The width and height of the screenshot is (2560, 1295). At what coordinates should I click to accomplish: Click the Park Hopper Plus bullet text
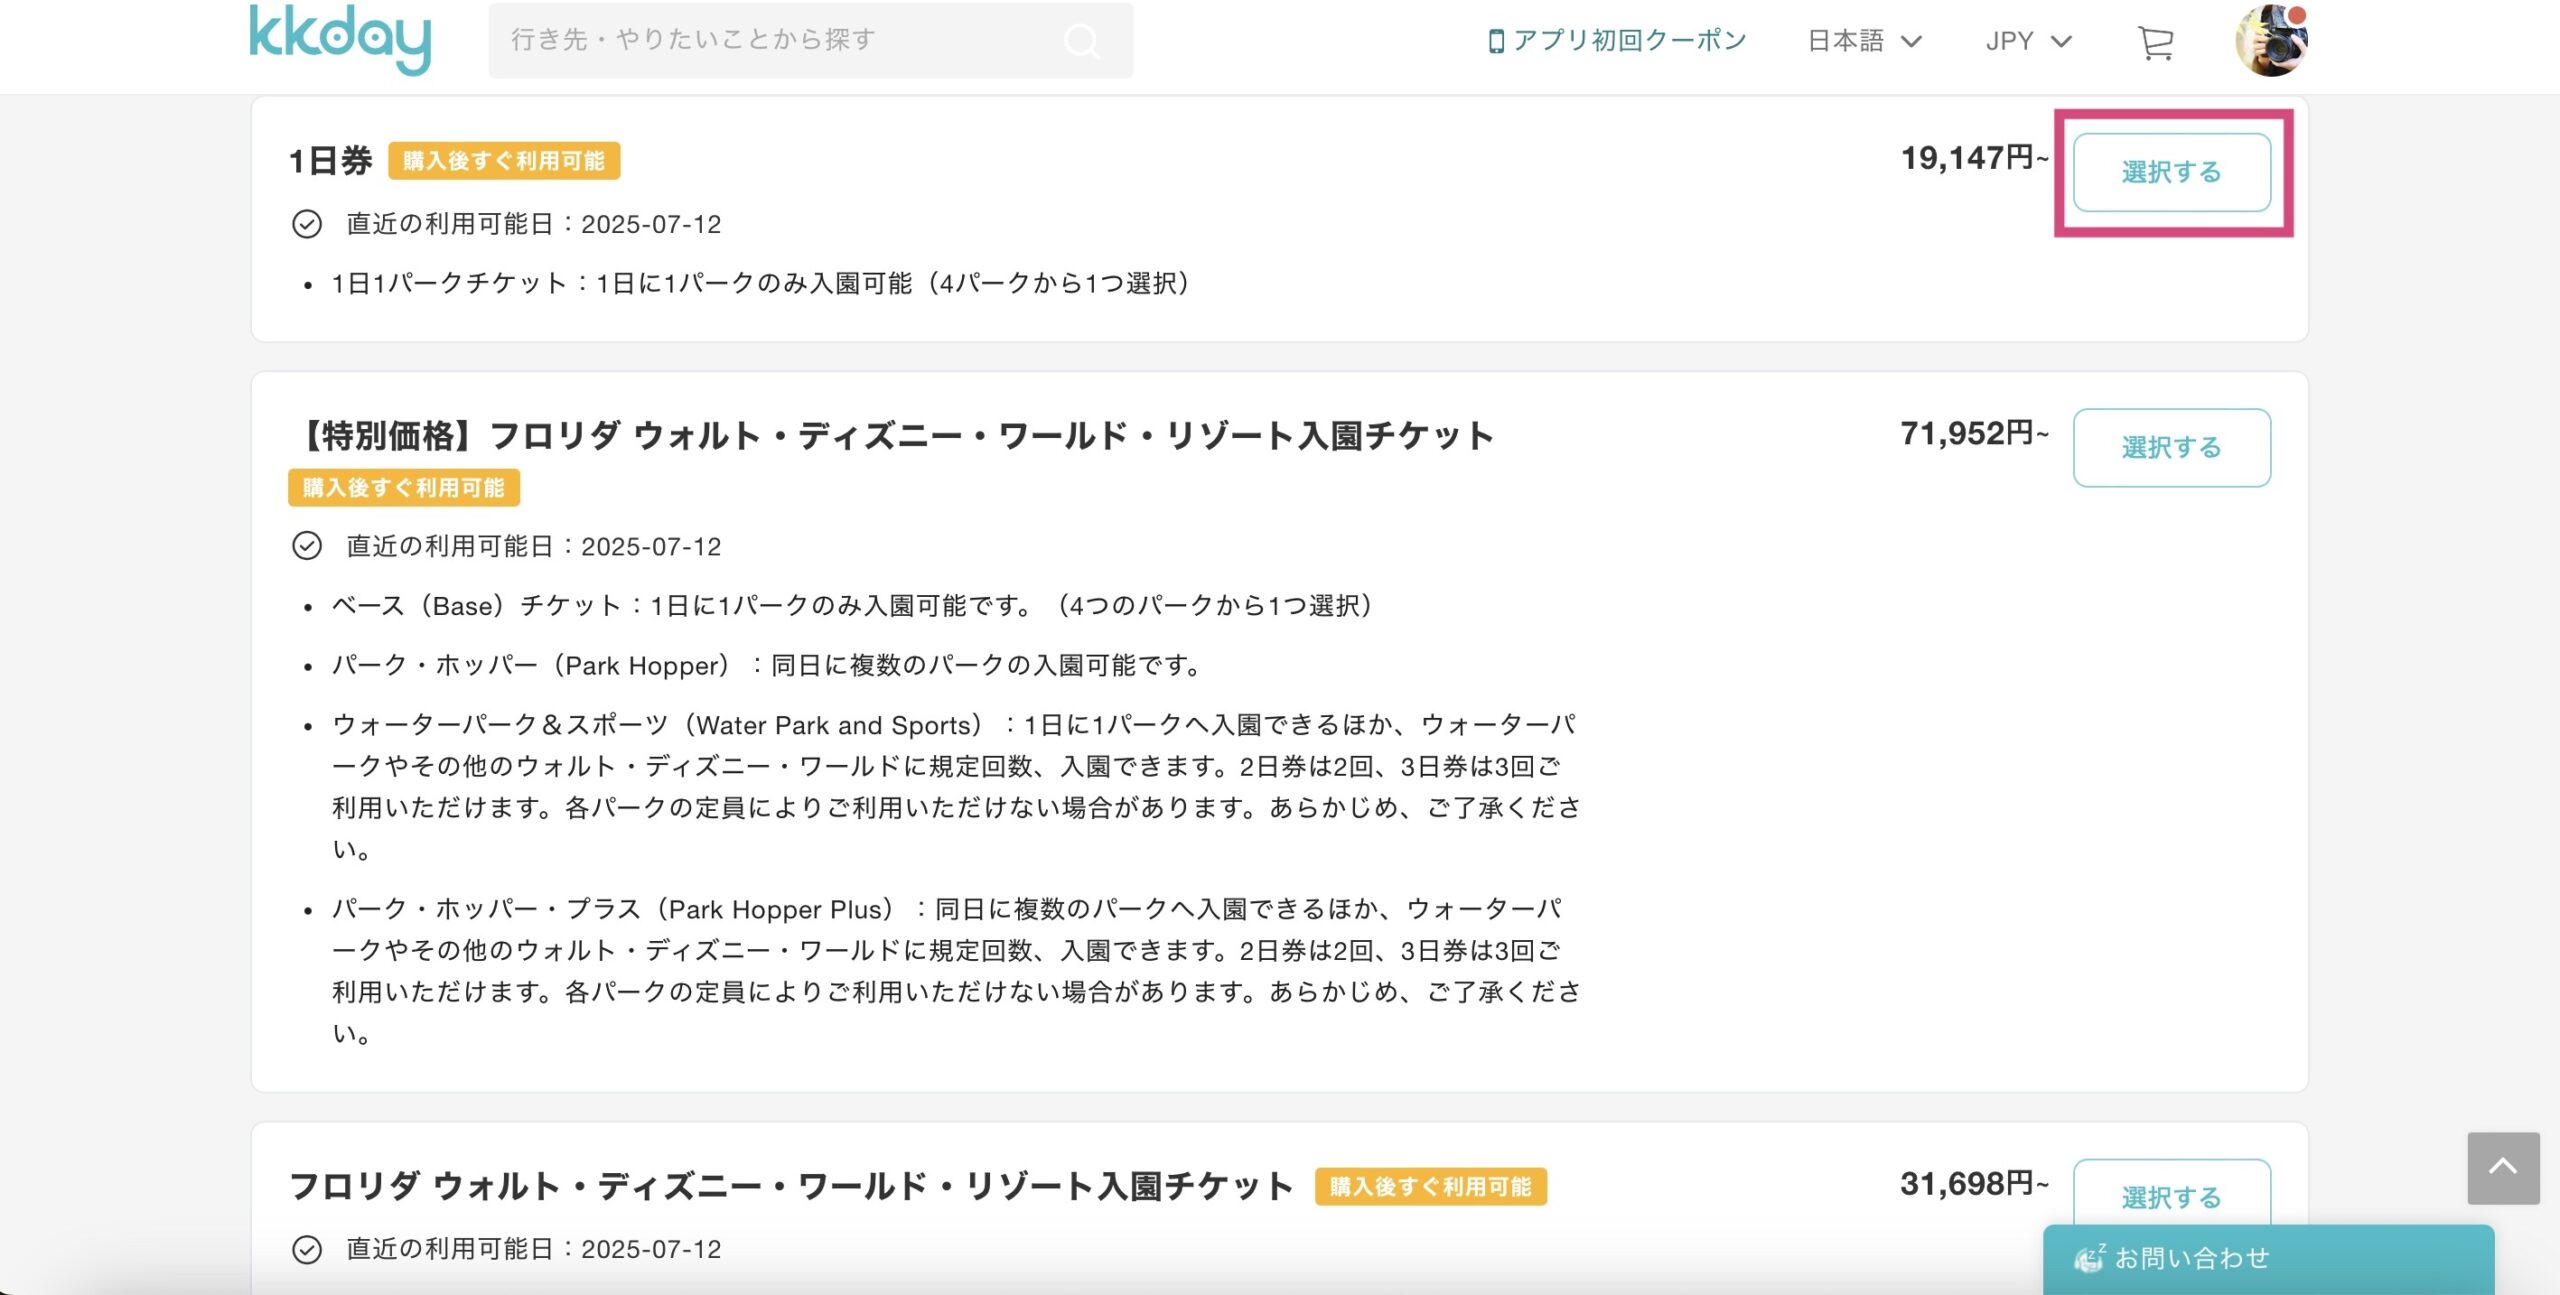point(956,971)
